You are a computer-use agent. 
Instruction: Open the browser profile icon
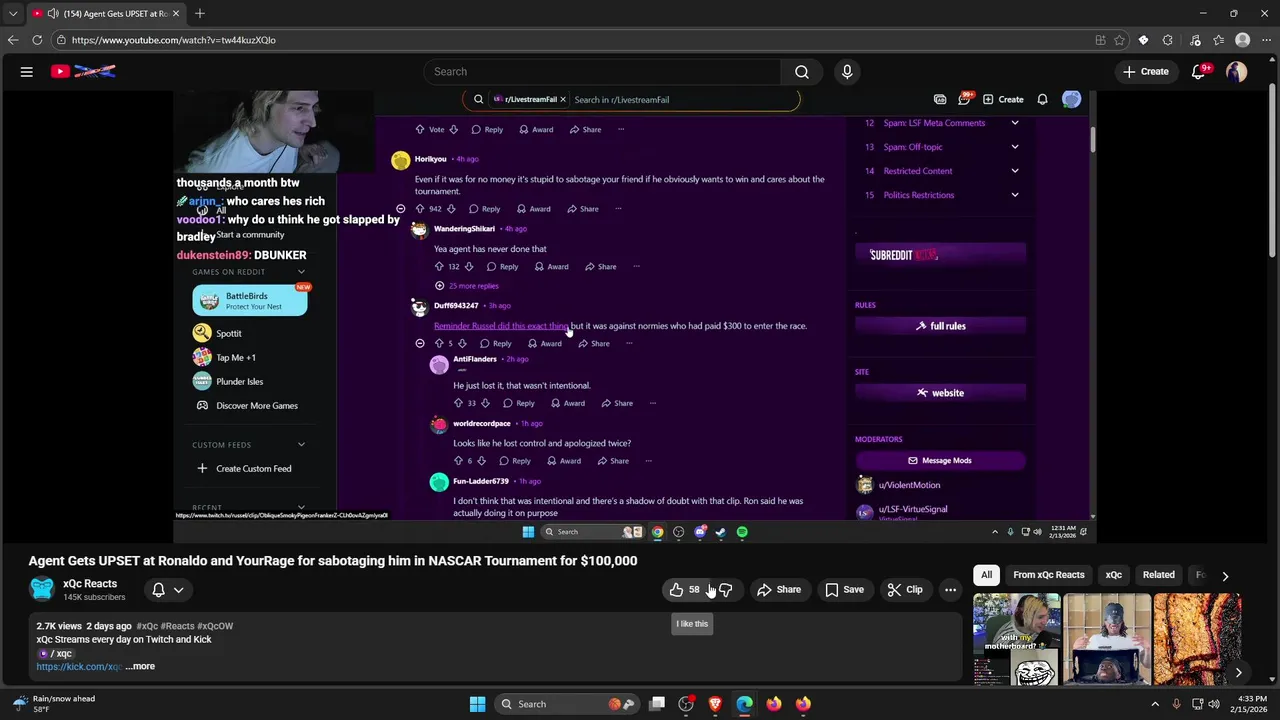(x=1243, y=40)
